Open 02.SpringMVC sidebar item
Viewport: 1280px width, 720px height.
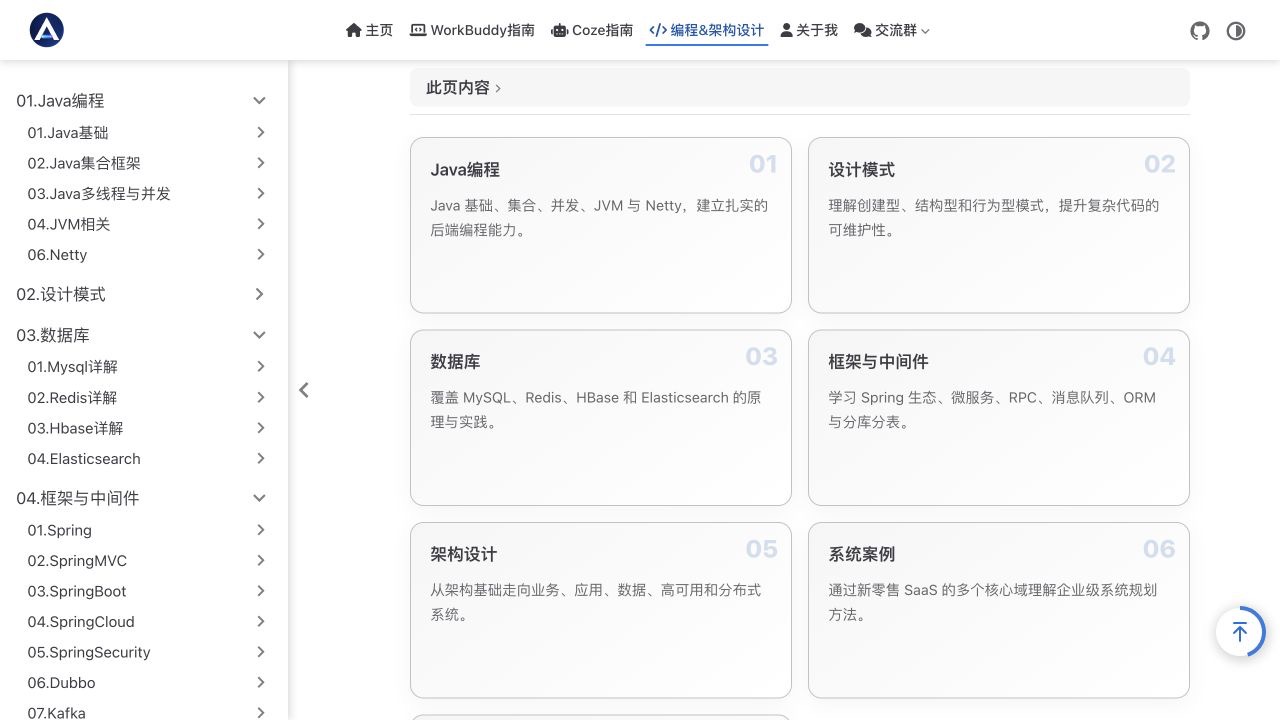pyautogui.click(x=77, y=560)
